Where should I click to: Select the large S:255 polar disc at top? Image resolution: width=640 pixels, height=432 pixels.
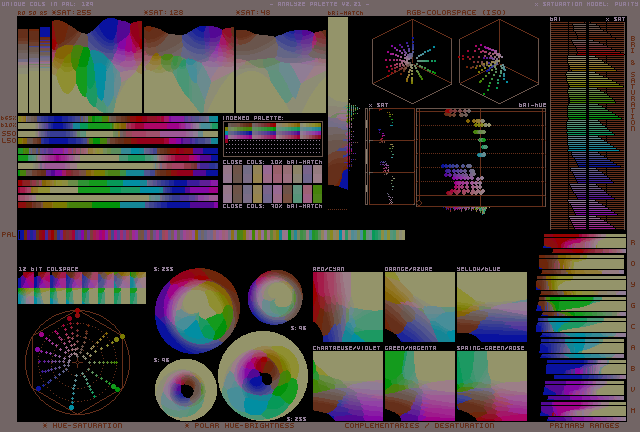point(197,311)
